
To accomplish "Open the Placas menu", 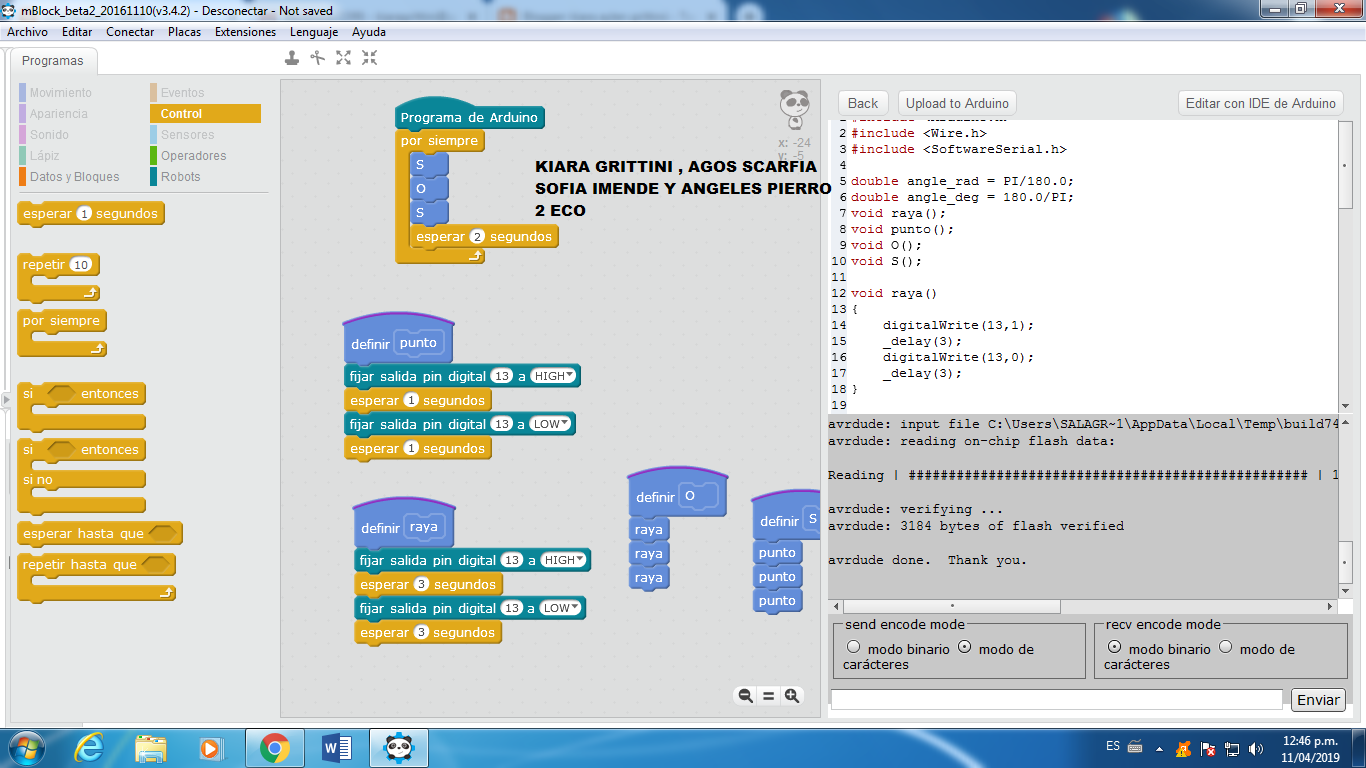I will [184, 32].
